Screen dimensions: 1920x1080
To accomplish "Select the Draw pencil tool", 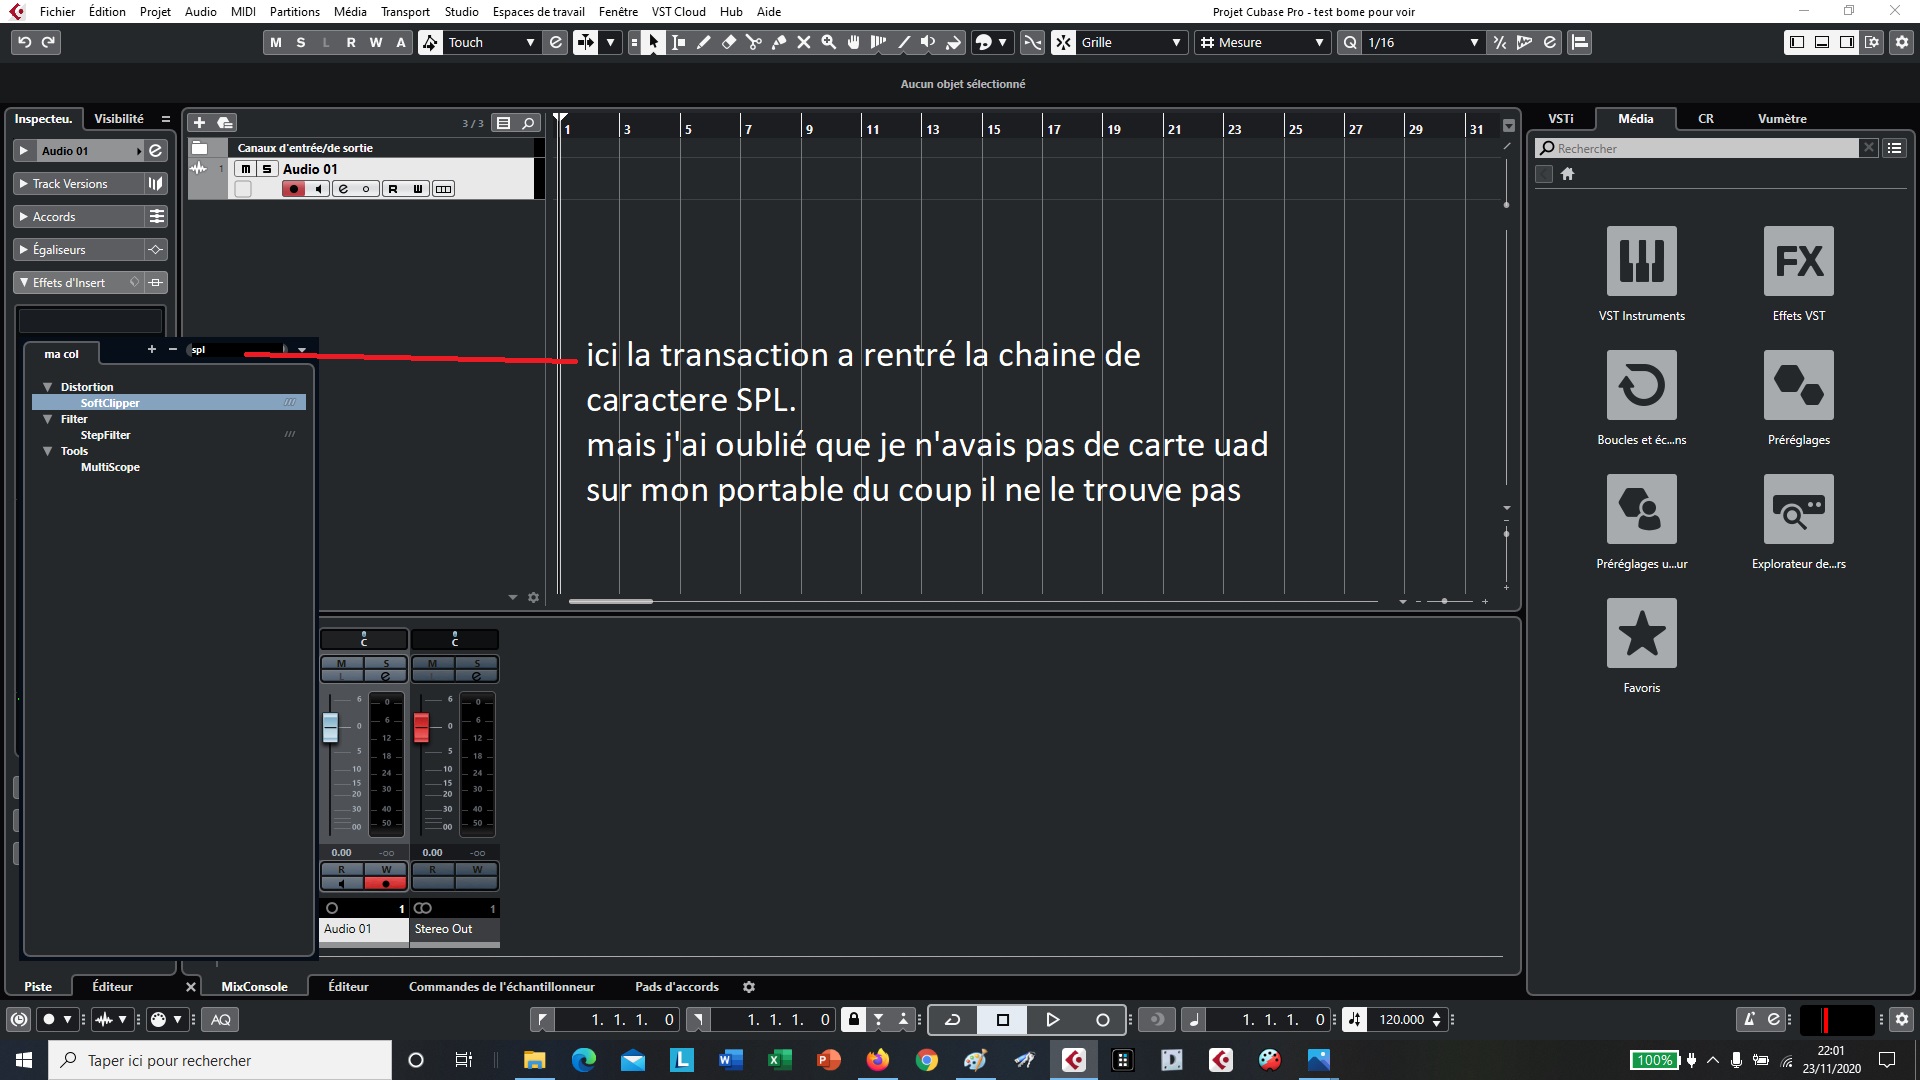I will coord(704,42).
